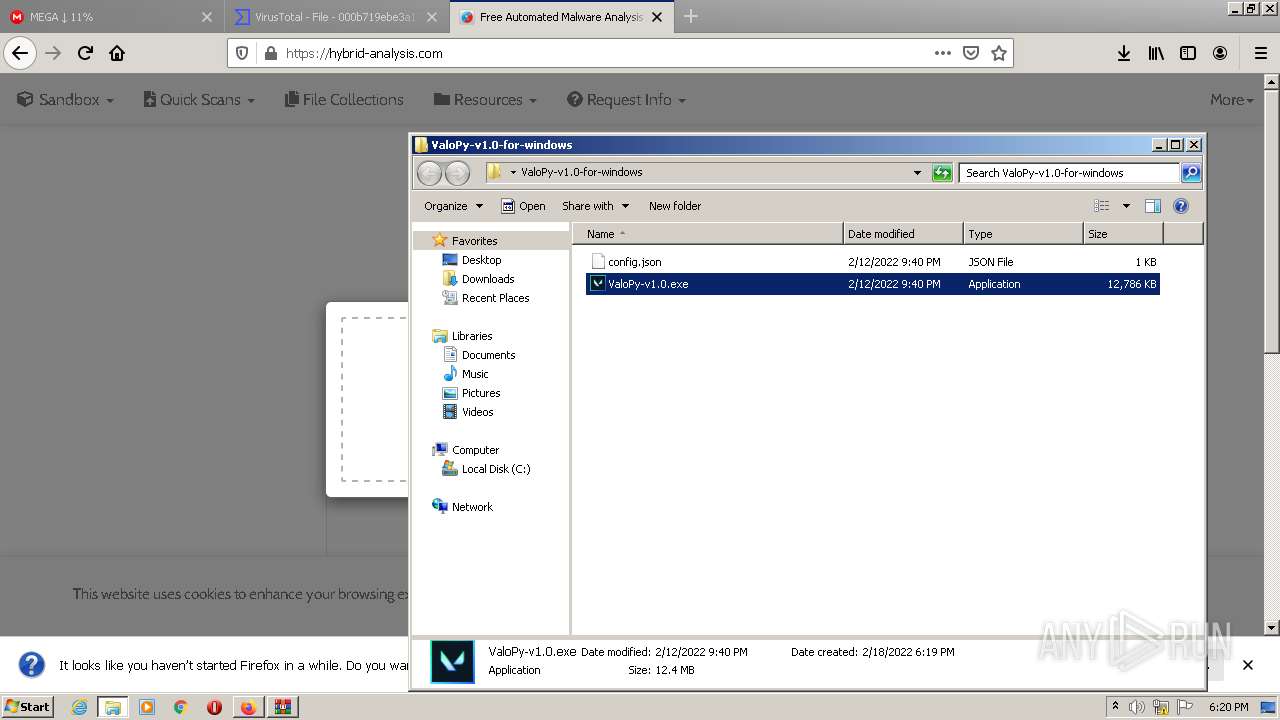This screenshot has height=720, width=1280.
Task: Reload the hybrid-analysis page
Action: point(85,53)
